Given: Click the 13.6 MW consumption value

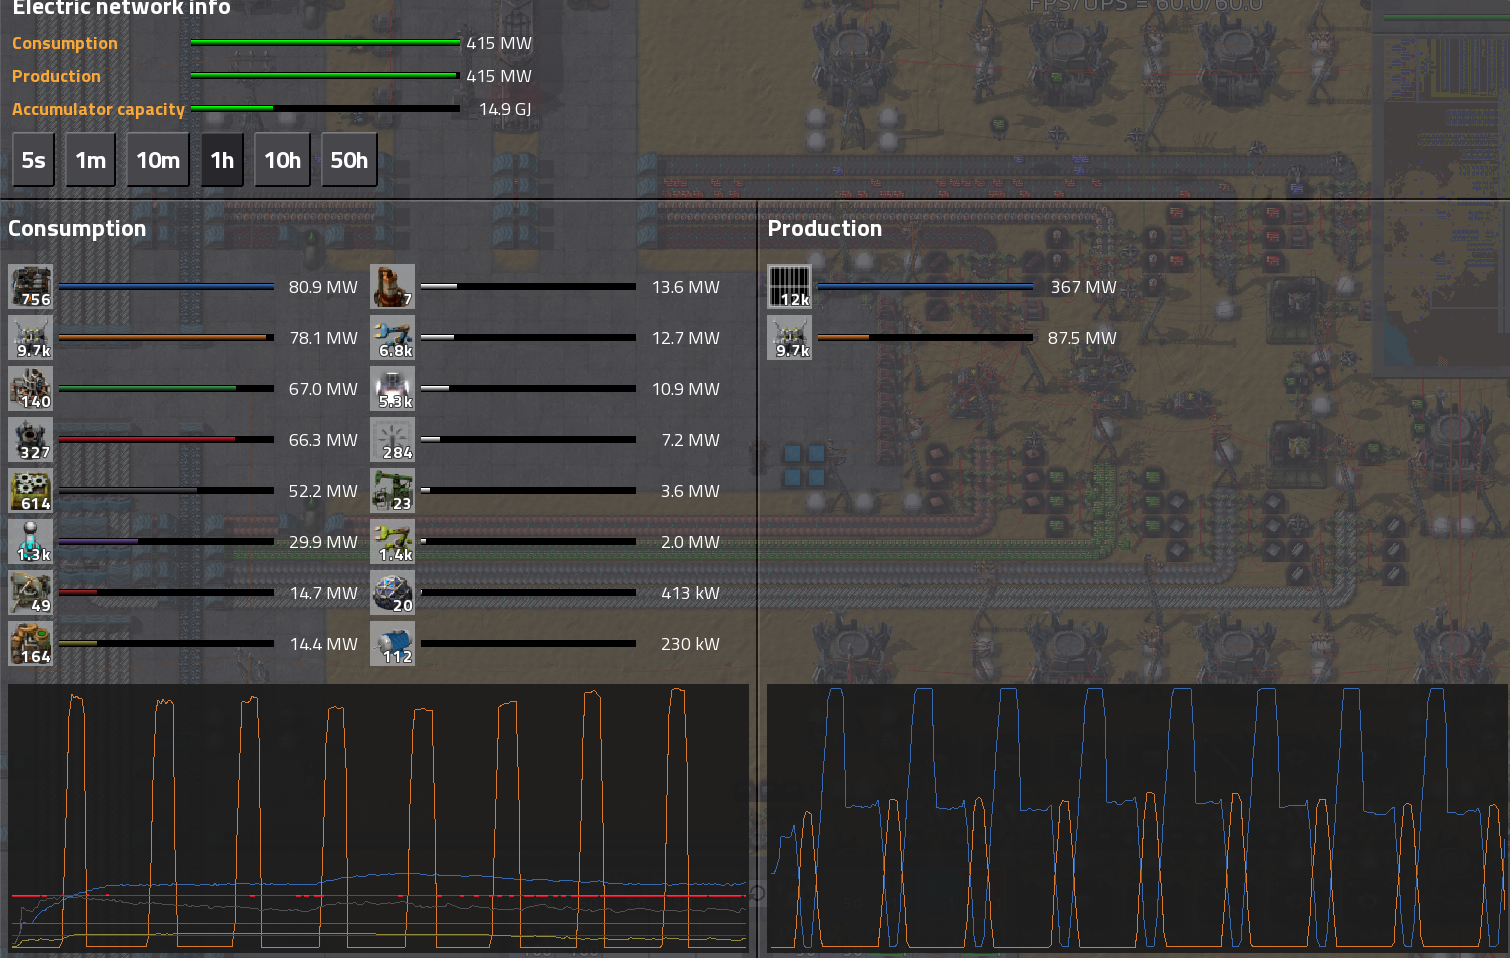Looking at the screenshot, I should point(686,287).
